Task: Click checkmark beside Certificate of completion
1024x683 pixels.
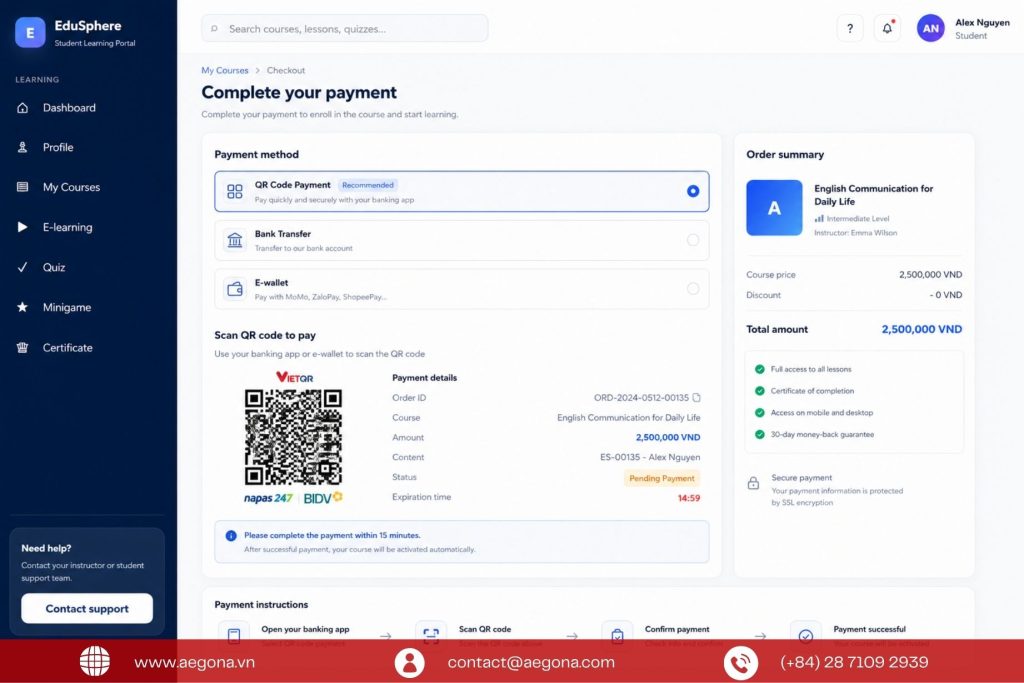Action: tap(760, 391)
